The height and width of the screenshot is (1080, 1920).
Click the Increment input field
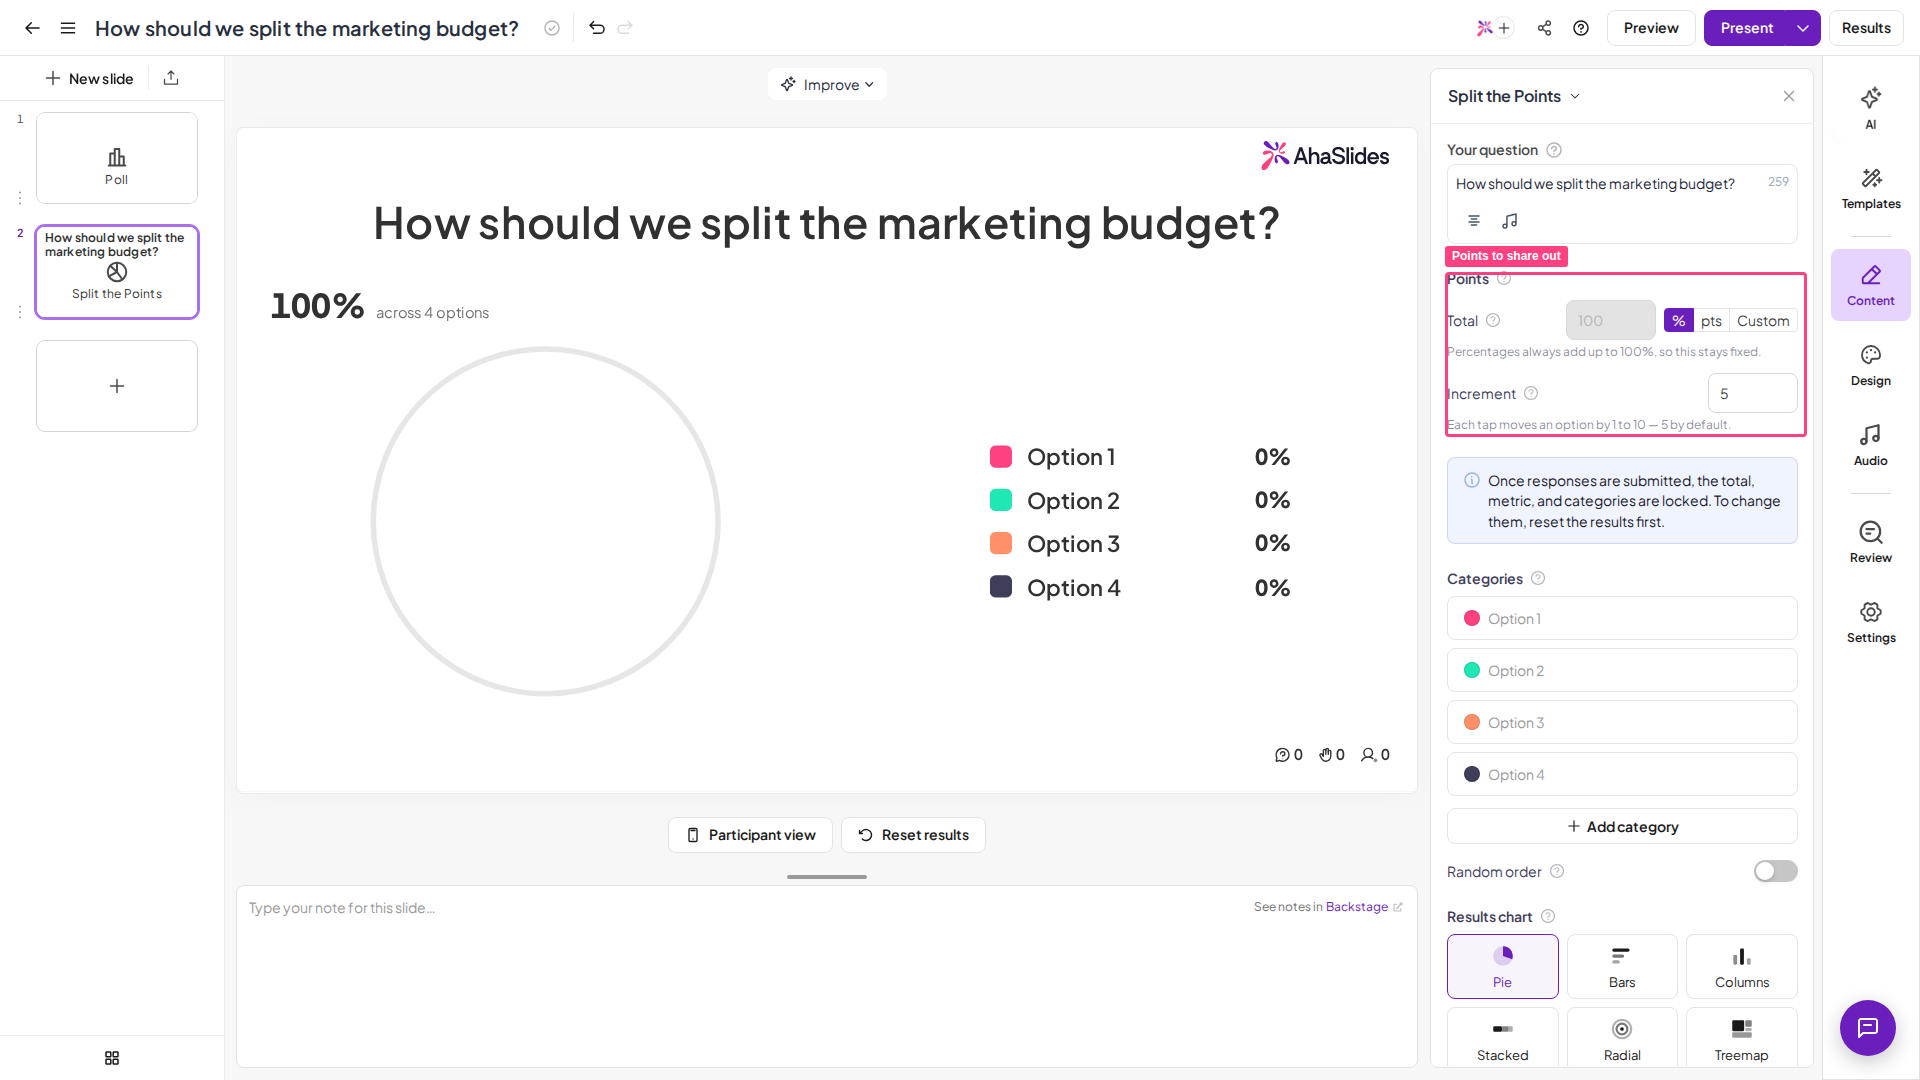1752,393
